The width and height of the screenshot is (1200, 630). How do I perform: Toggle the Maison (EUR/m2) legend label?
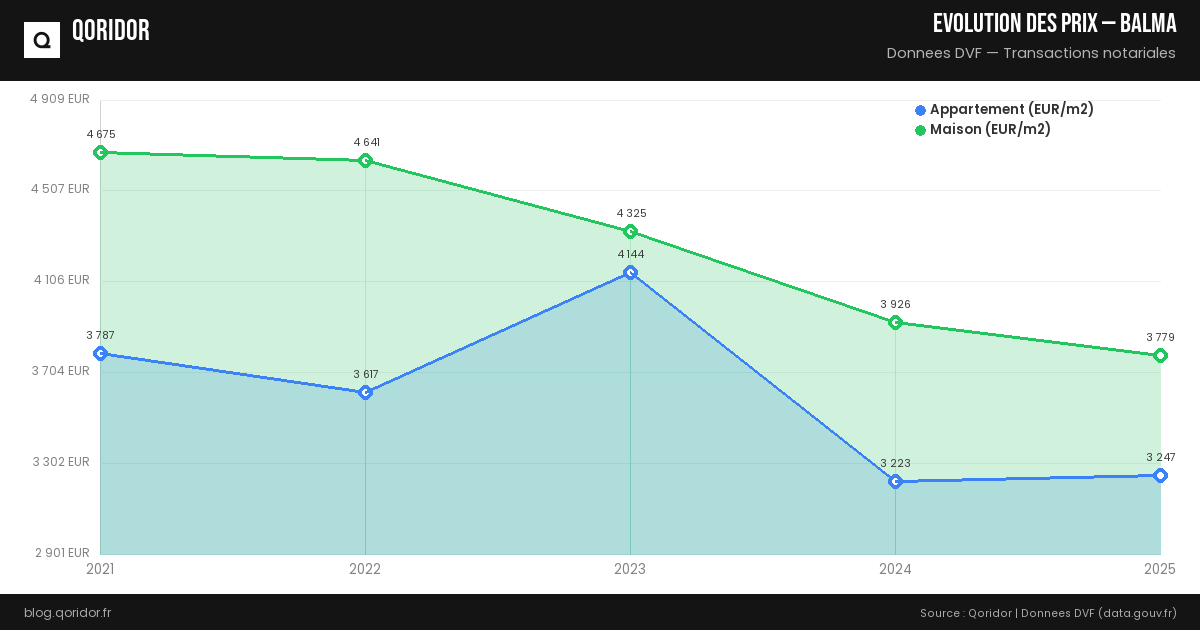(990, 130)
